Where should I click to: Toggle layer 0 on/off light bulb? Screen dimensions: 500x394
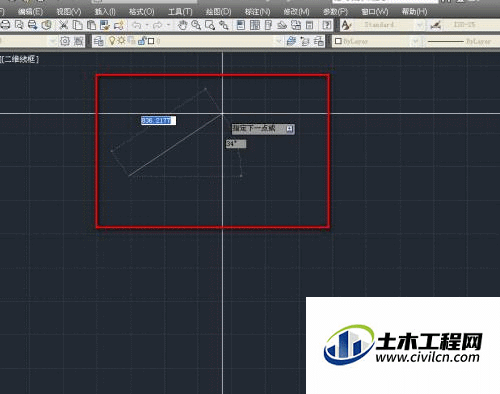[x=112, y=41]
